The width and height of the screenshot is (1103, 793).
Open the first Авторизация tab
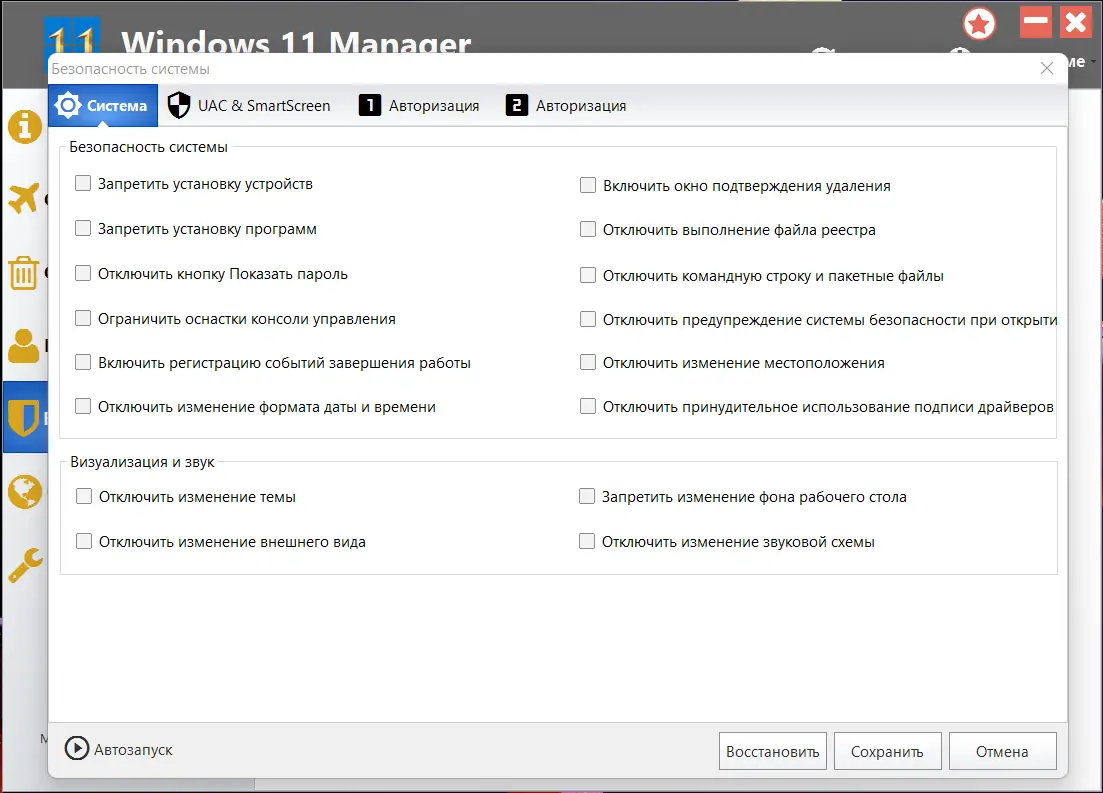tap(419, 106)
